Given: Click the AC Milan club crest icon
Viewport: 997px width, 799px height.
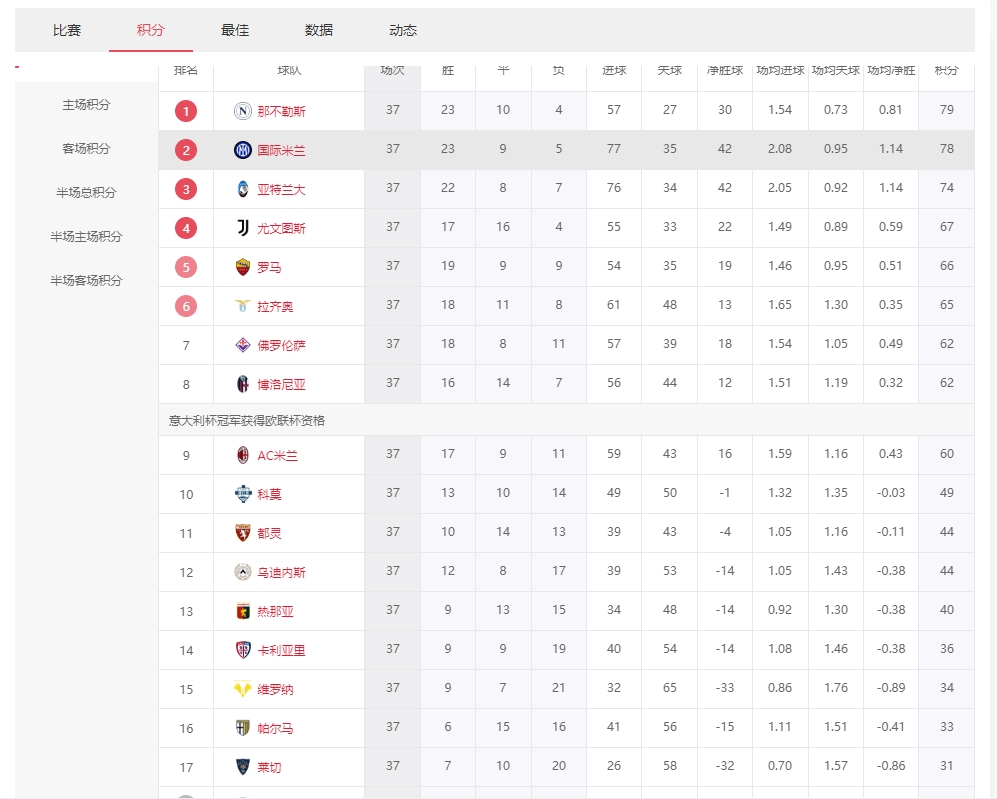Looking at the screenshot, I should (x=242, y=455).
